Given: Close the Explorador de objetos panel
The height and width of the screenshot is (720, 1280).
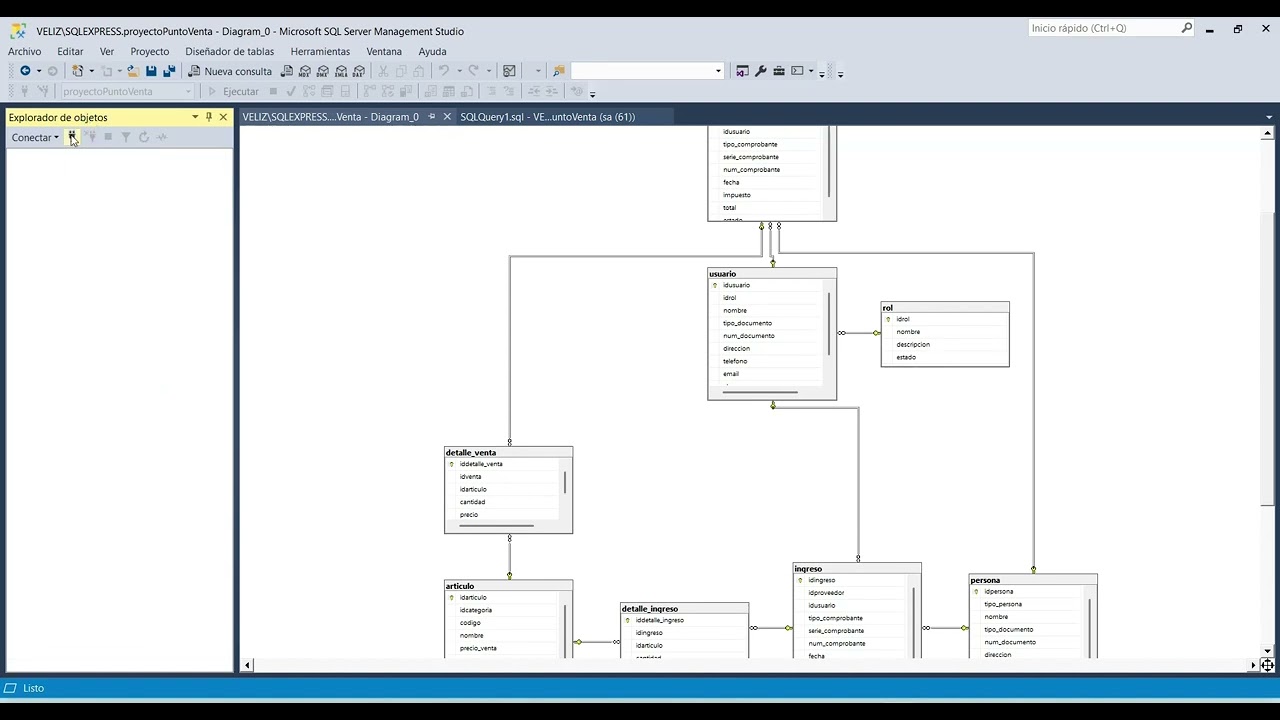Looking at the screenshot, I should (223, 117).
